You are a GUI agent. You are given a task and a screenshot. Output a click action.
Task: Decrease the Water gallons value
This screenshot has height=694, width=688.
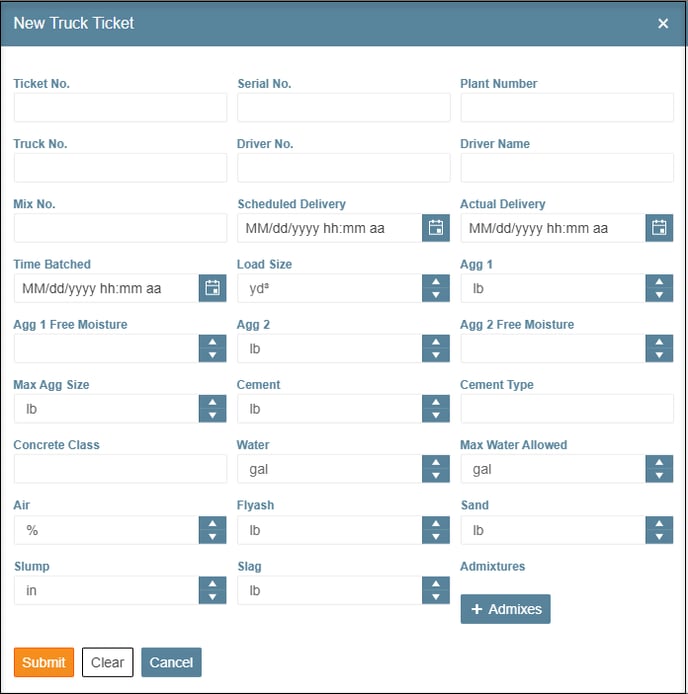point(436,476)
